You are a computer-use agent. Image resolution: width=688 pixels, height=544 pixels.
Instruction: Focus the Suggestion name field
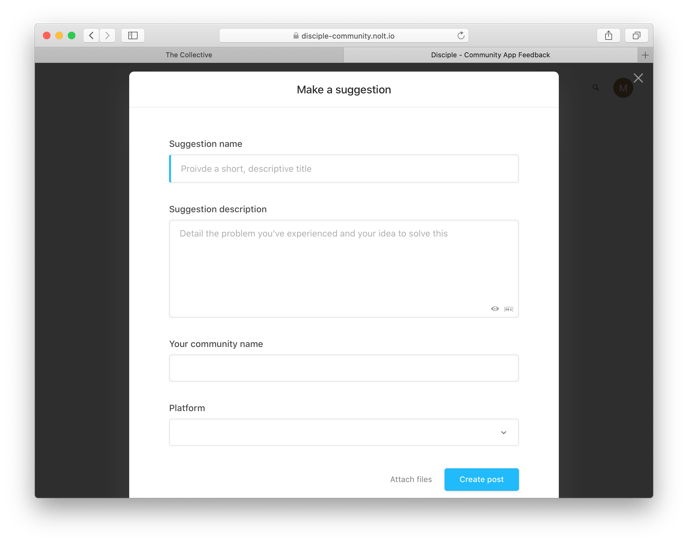point(344,168)
